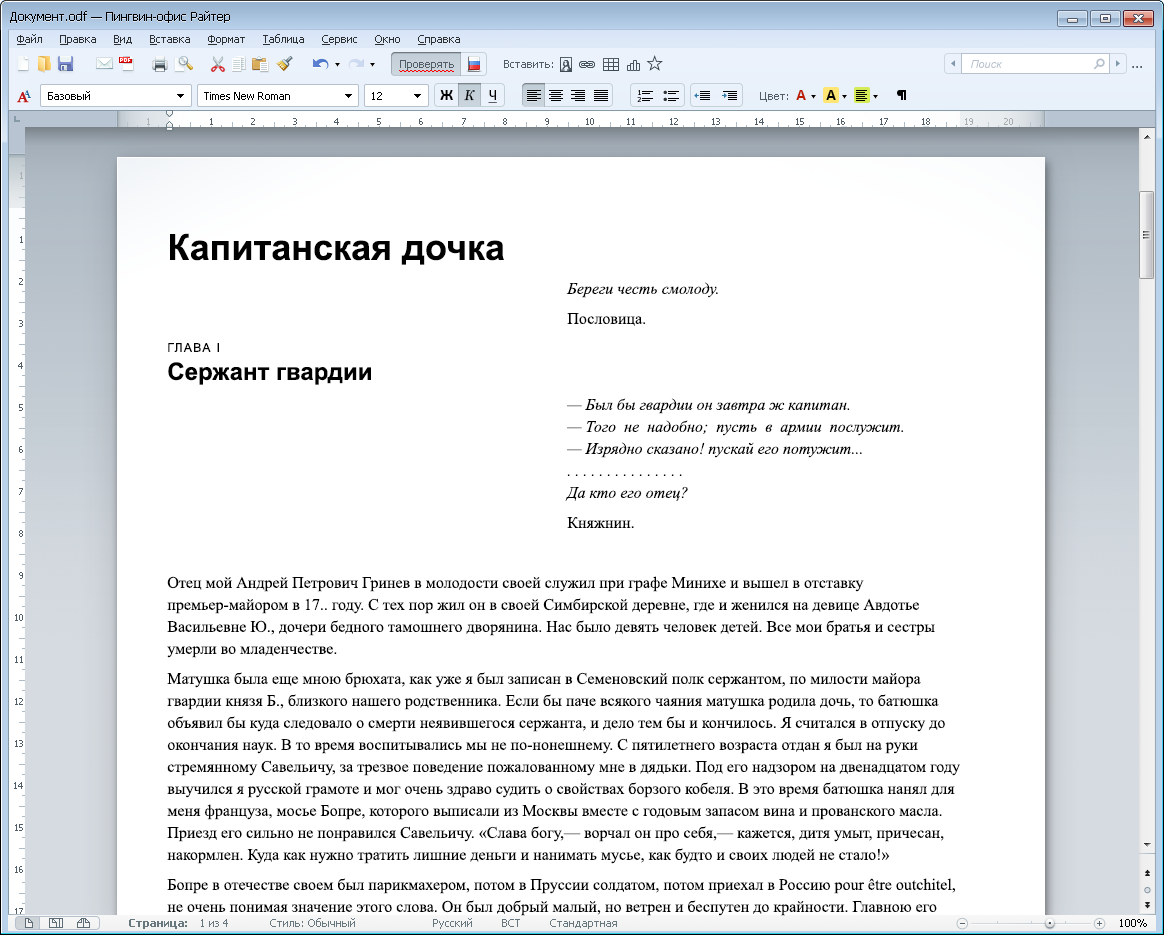This screenshot has width=1164, height=935.
Task: Click the yellow text highlight color button
Action: pyautogui.click(x=830, y=96)
